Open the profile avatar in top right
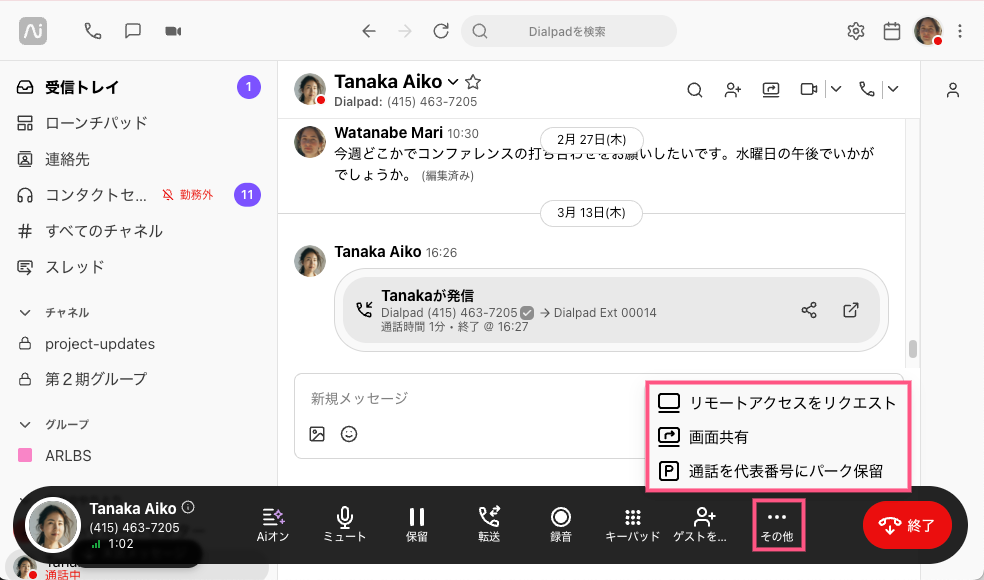The width and height of the screenshot is (984, 580). [928, 31]
